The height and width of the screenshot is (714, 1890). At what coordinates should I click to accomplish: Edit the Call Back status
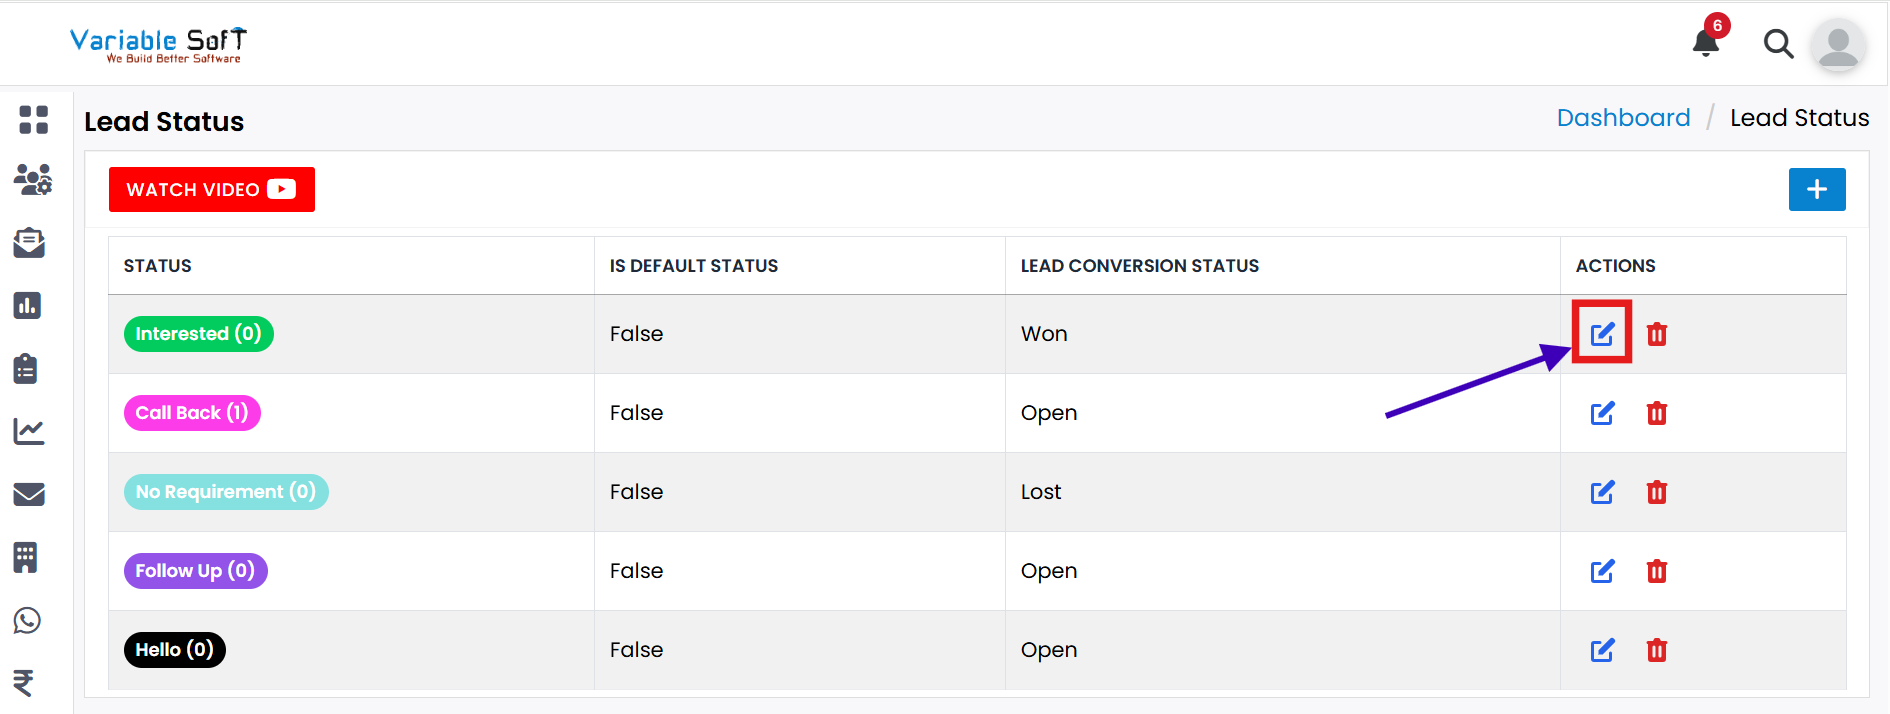point(1602,413)
